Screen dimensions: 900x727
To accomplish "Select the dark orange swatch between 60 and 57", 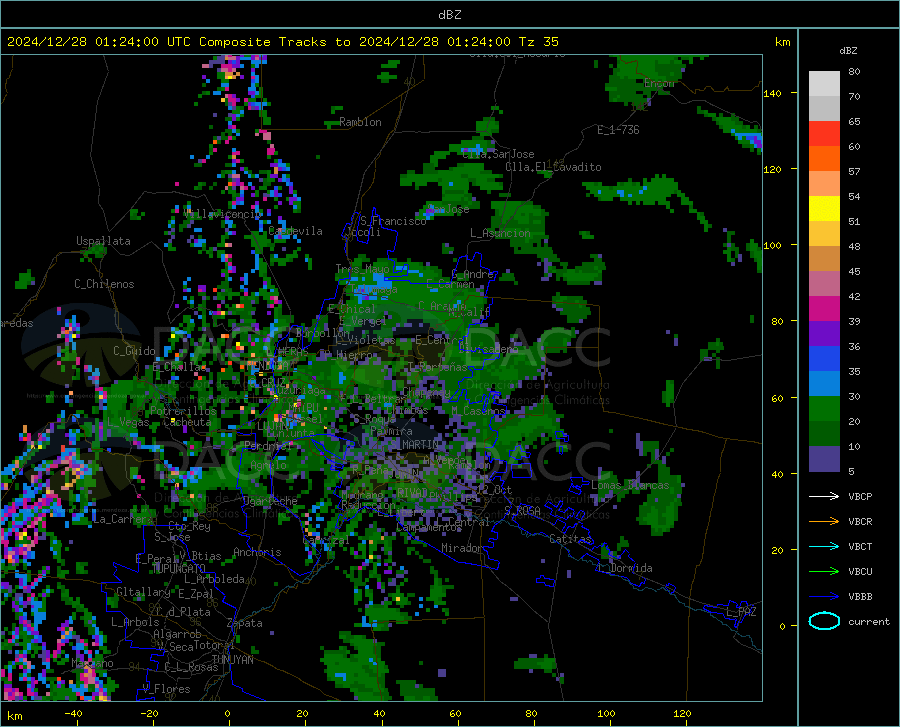I will point(824,159).
